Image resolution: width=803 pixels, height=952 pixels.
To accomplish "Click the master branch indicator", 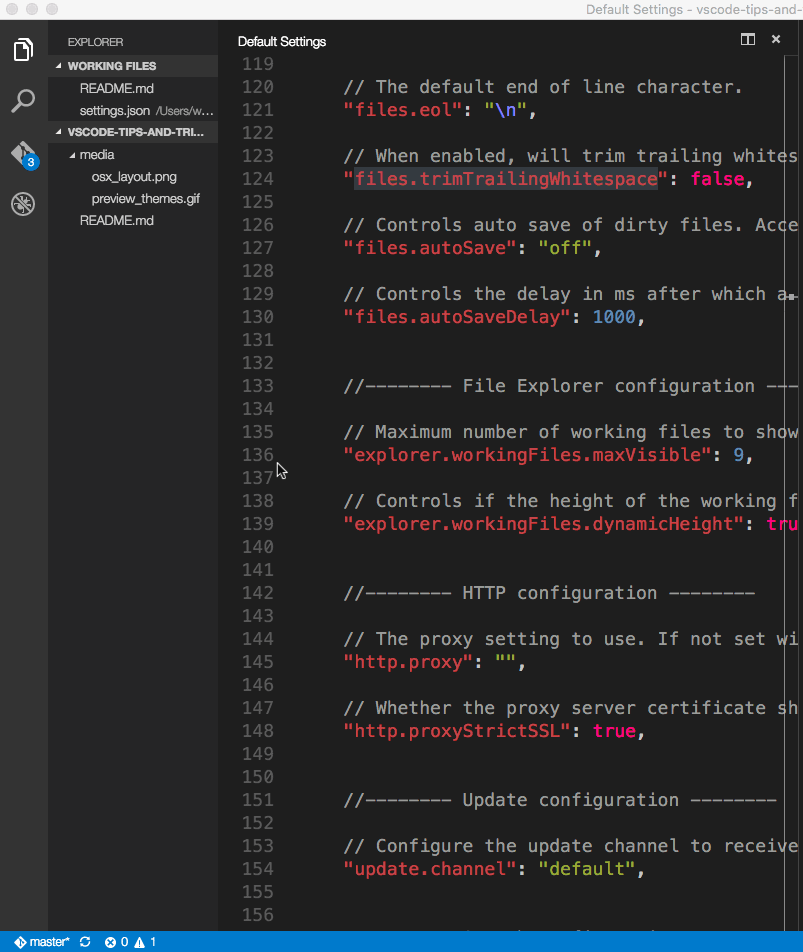I will point(40,941).
